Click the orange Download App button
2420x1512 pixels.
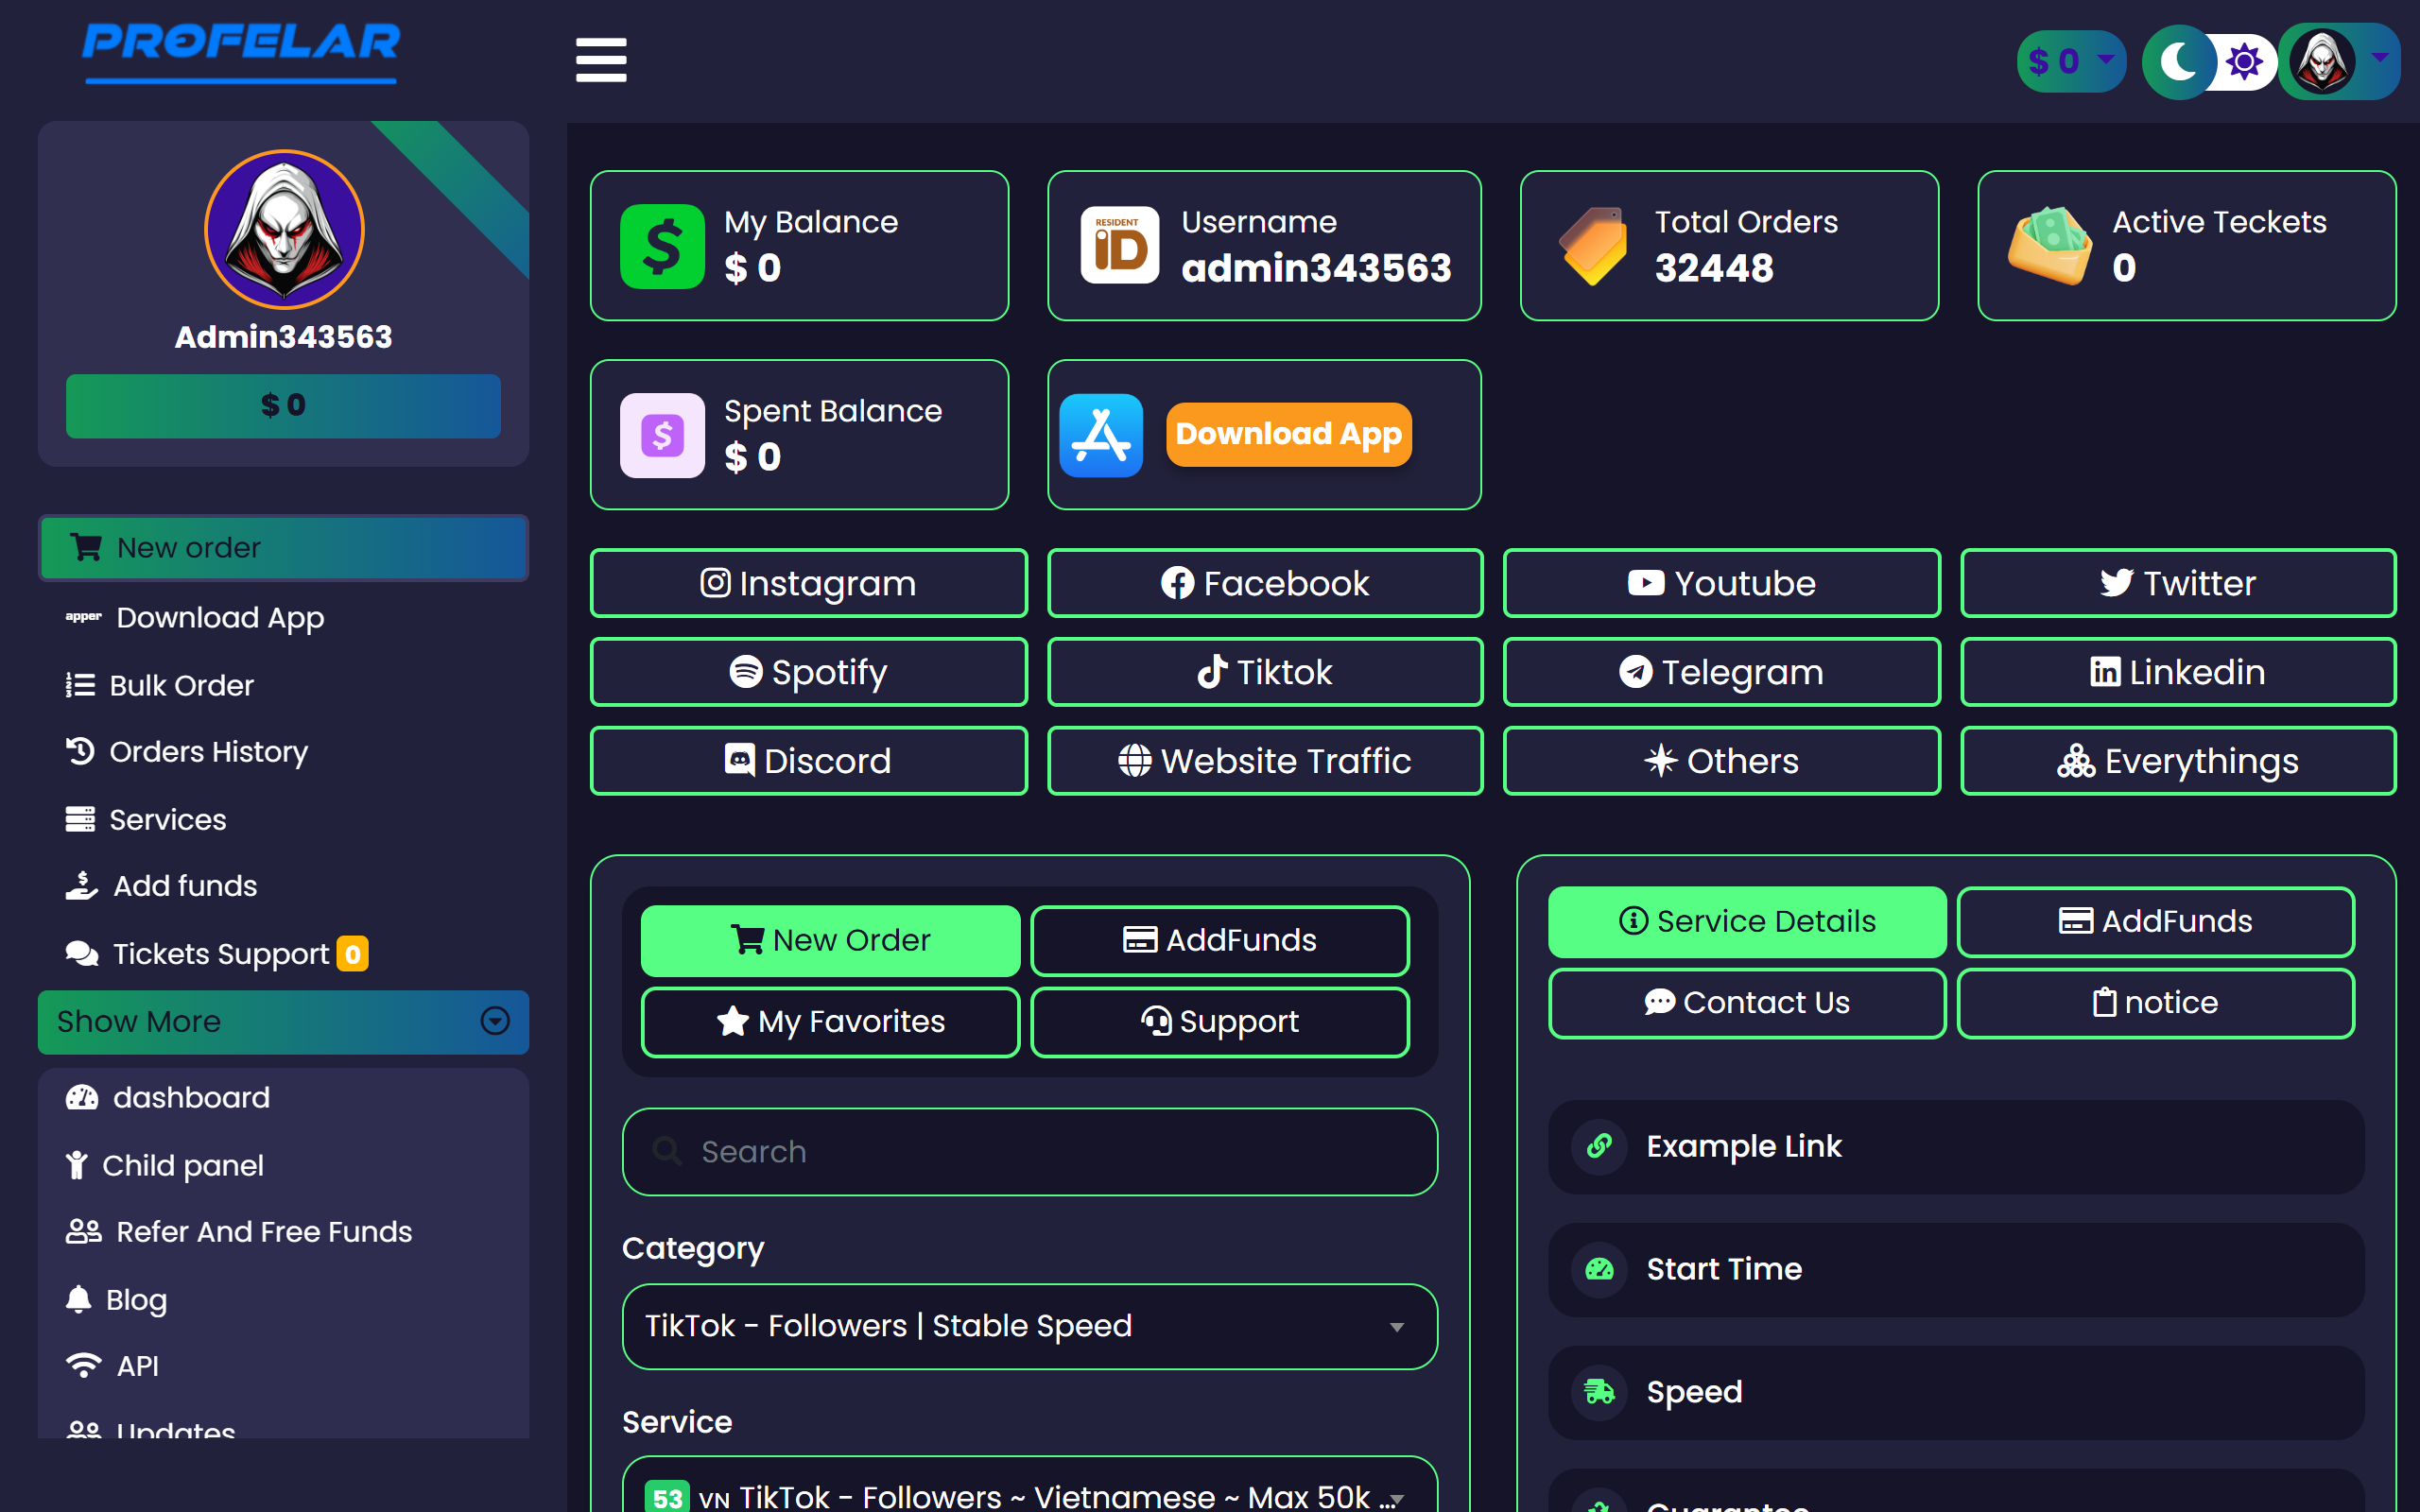[1289, 435]
